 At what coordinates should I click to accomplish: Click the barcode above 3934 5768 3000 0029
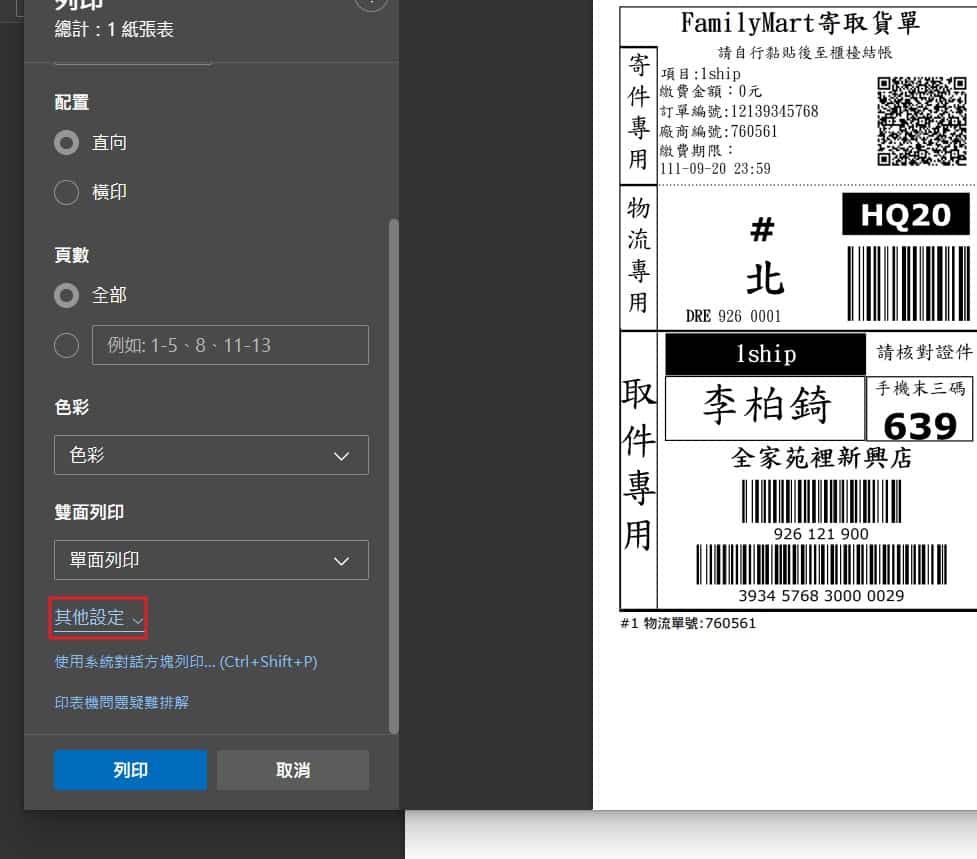pos(821,565)
